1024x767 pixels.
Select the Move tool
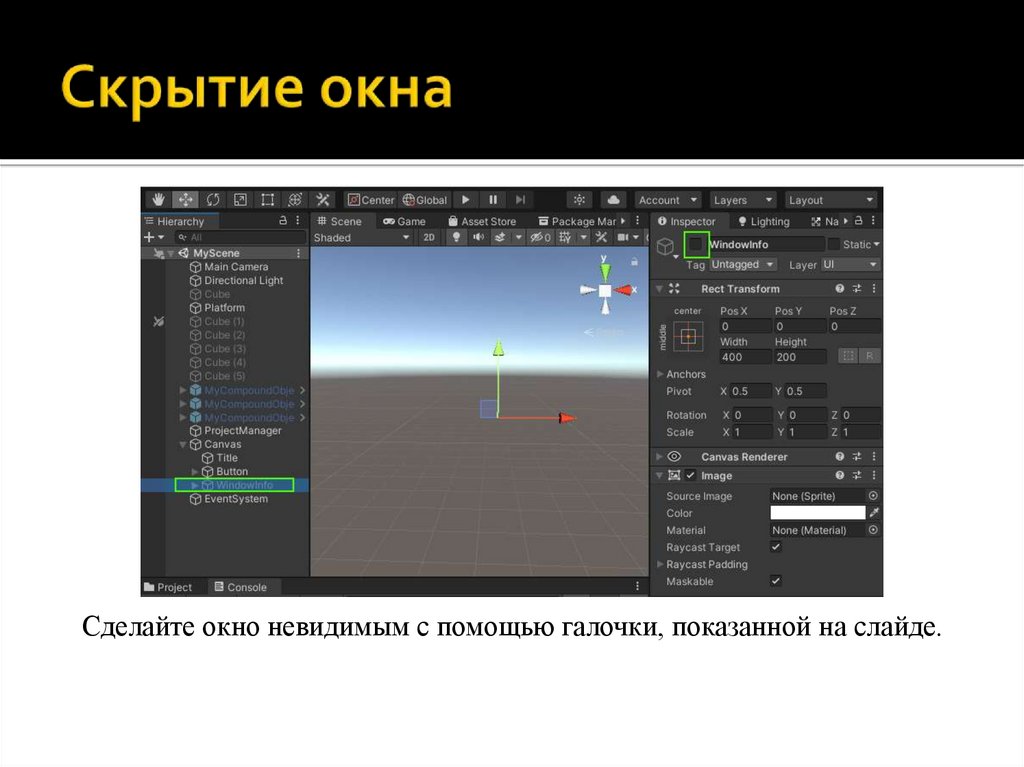point(185,200)
